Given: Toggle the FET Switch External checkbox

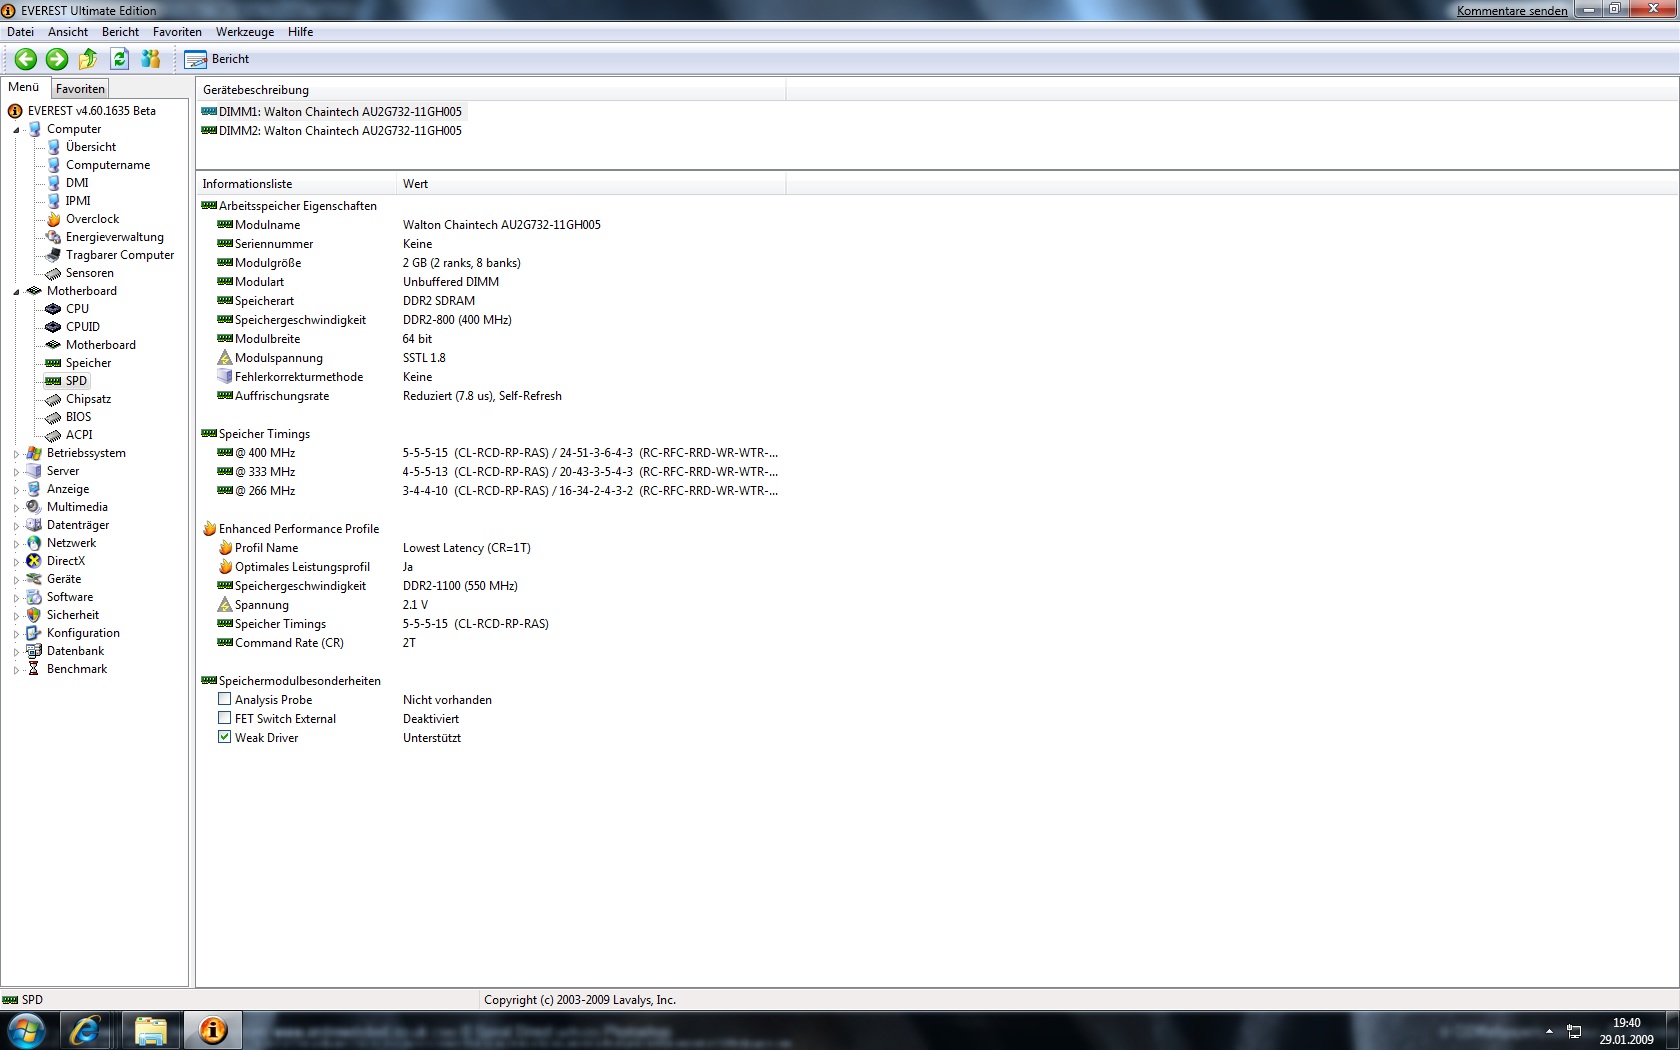Looking at the screenshot, I should pyautogui.click(x=225, y=719).
